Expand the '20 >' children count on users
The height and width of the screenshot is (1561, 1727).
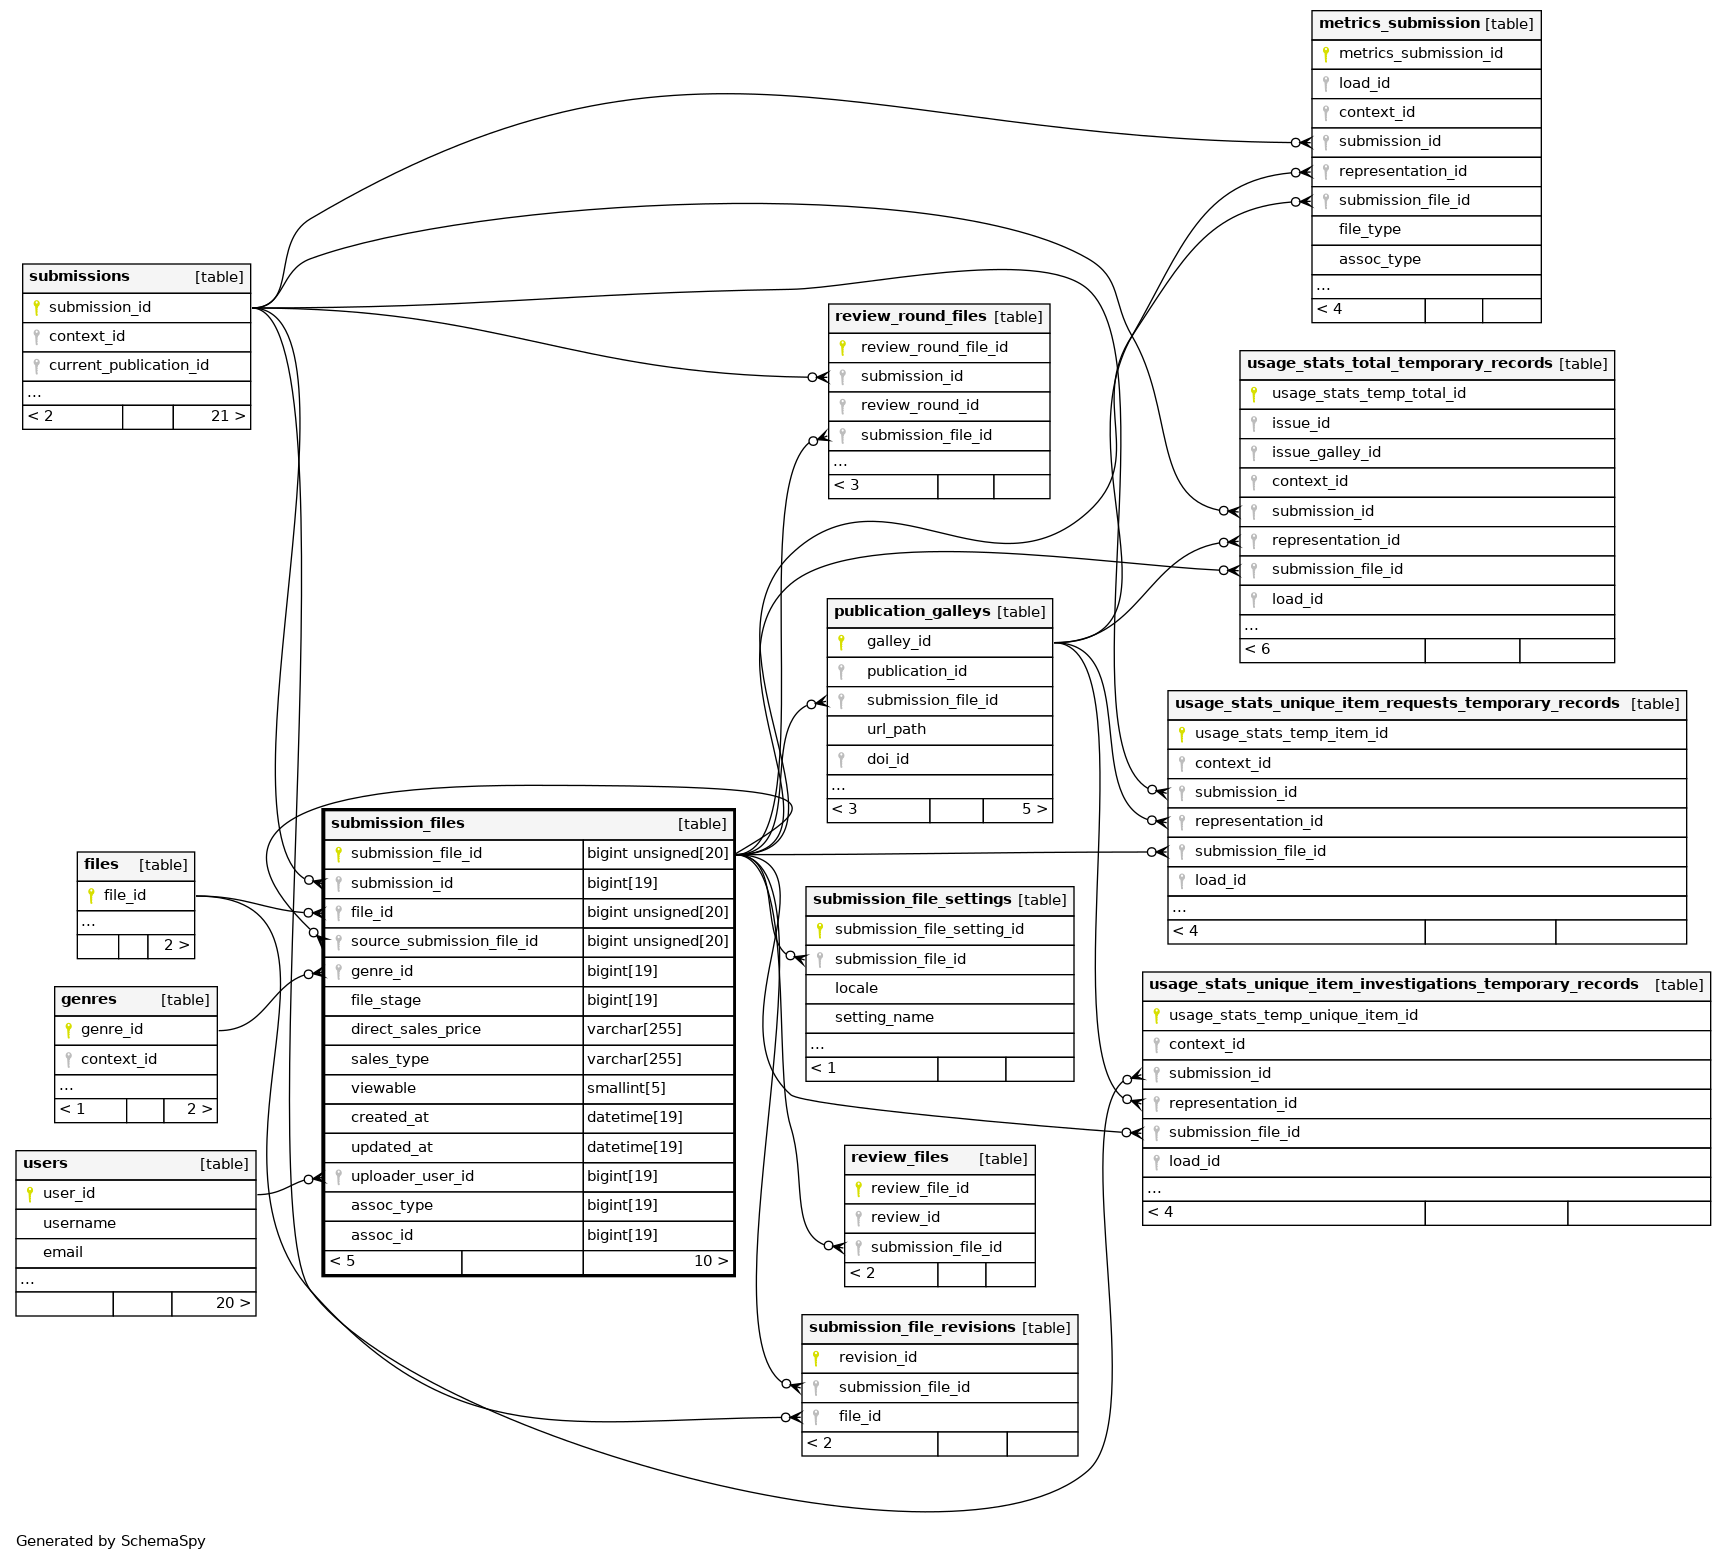pos(232,1303)
